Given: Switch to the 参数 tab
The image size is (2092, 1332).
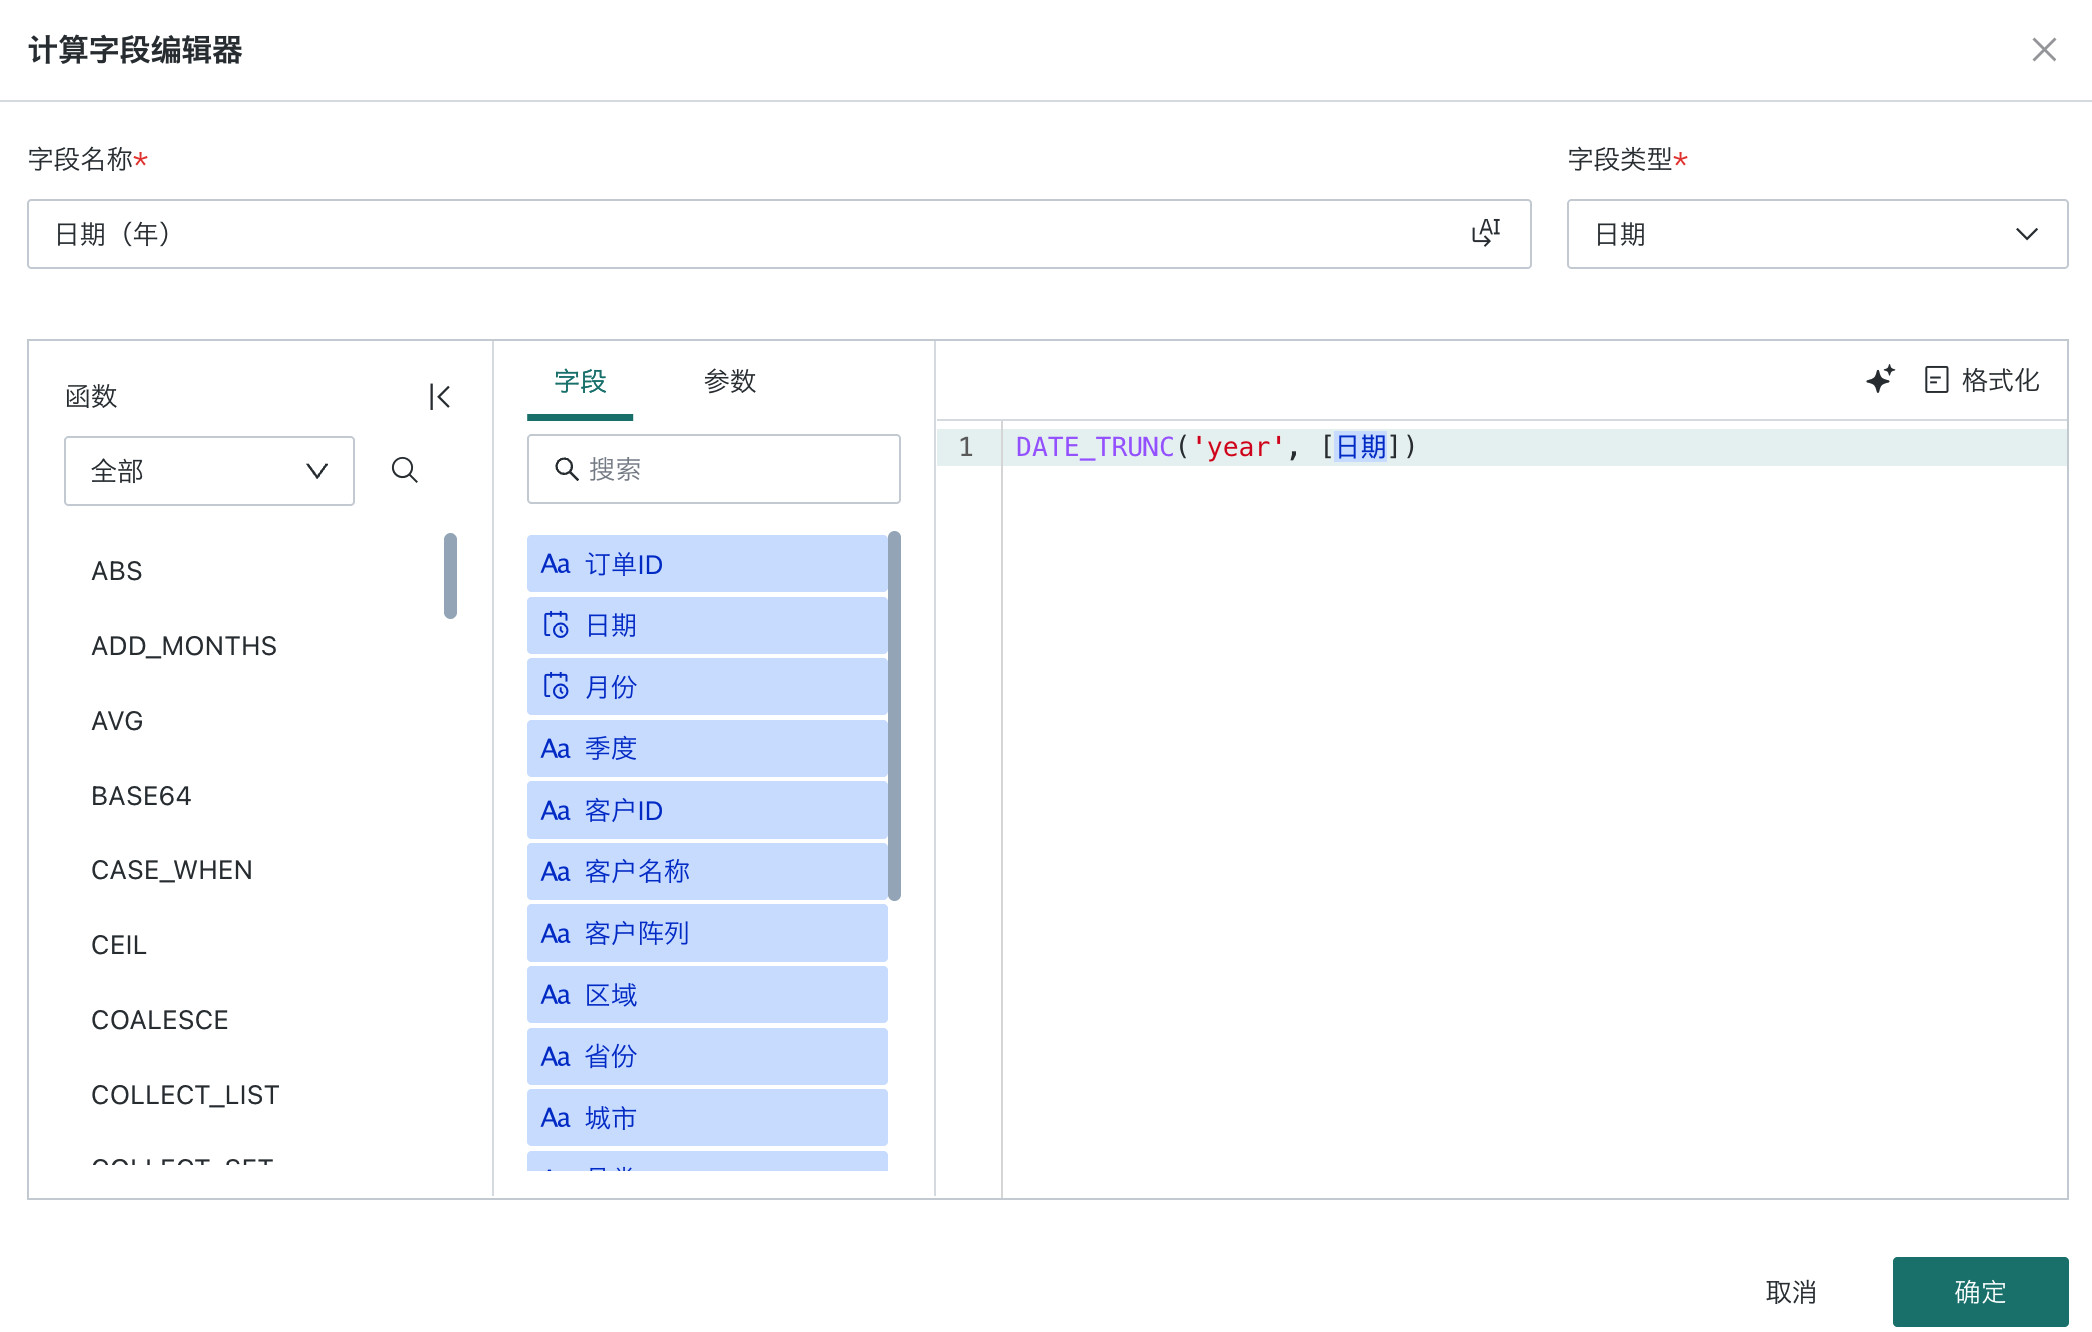Looking at the screenshot, I should click(730, 382).
